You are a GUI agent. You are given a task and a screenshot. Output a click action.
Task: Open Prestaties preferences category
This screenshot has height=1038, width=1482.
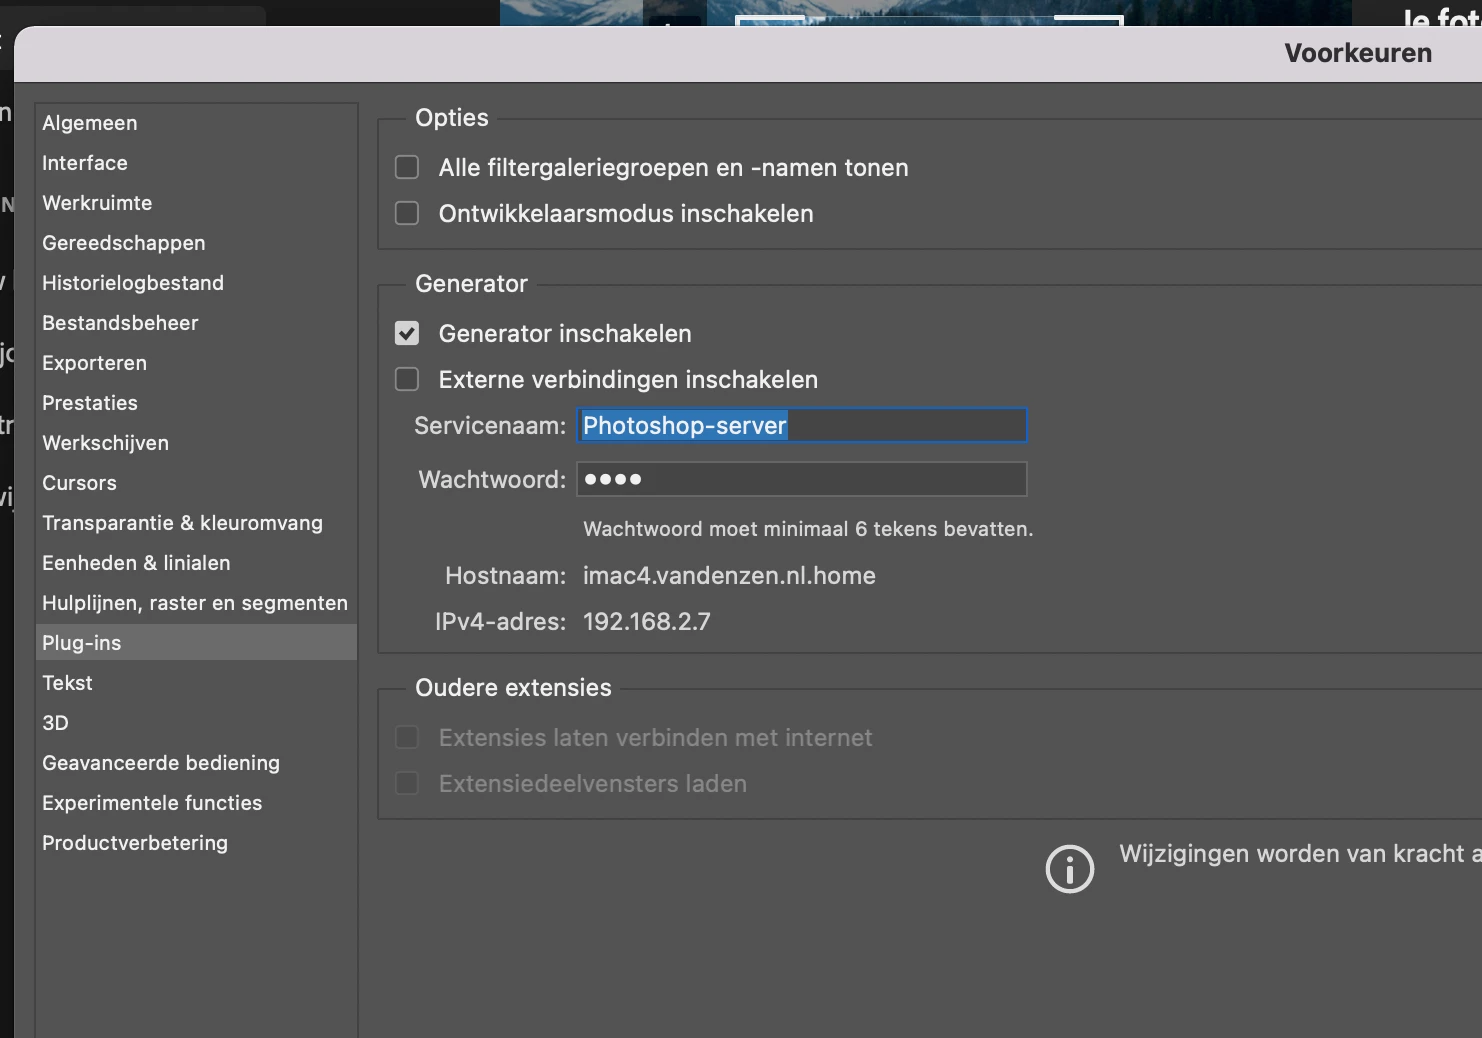coord(196,403)
